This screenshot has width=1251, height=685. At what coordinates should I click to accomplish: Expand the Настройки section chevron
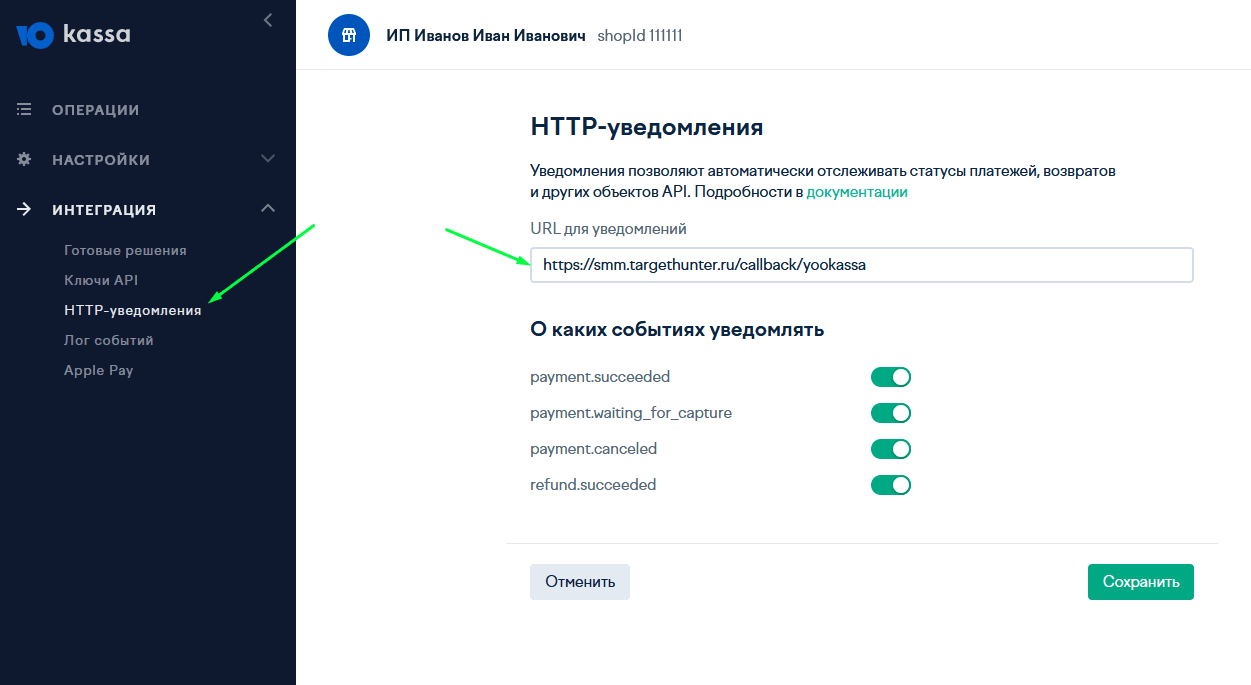pos(267,159)
